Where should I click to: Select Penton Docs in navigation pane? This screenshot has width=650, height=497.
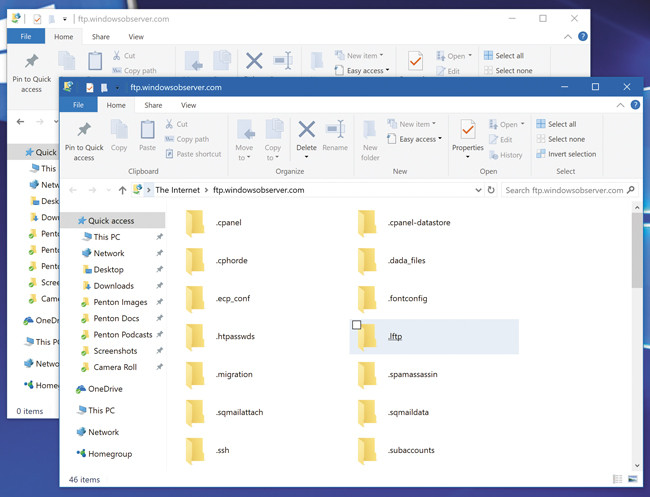(x=118, y=318)
